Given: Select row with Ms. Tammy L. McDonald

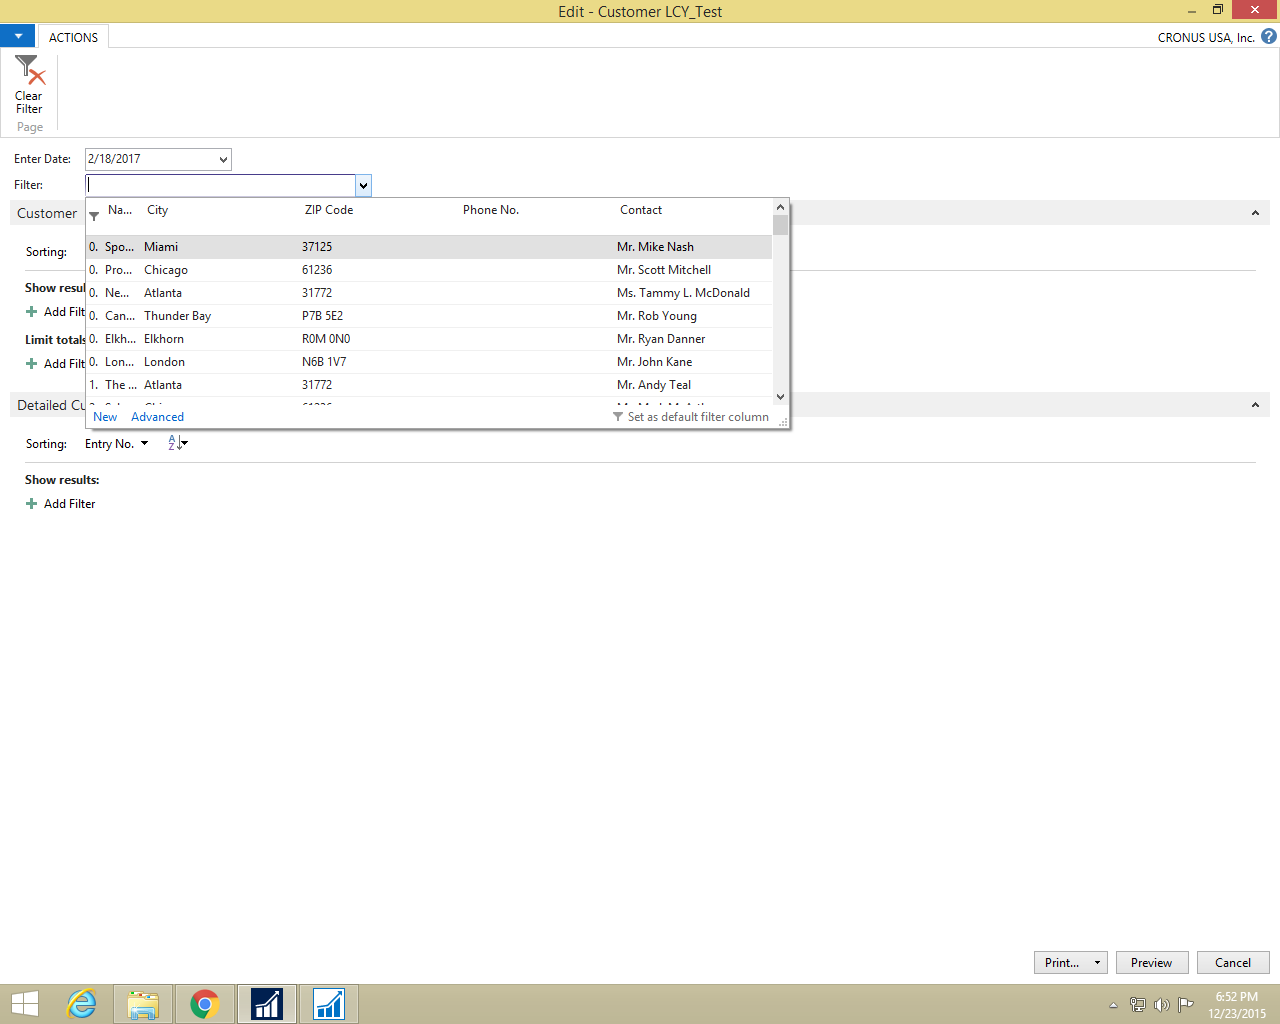Looking at the screenshot, I should click(x=429, y=293).
